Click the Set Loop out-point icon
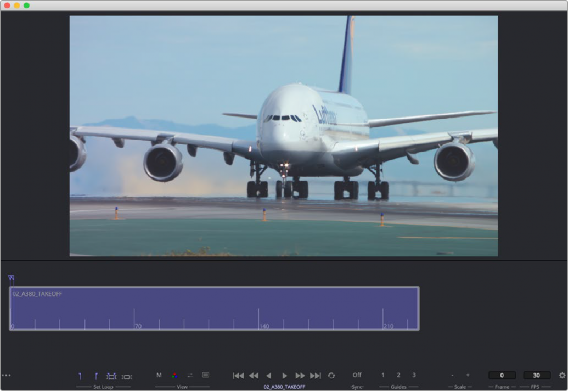The width and height of the screenshot is (568, 391). 96,376
